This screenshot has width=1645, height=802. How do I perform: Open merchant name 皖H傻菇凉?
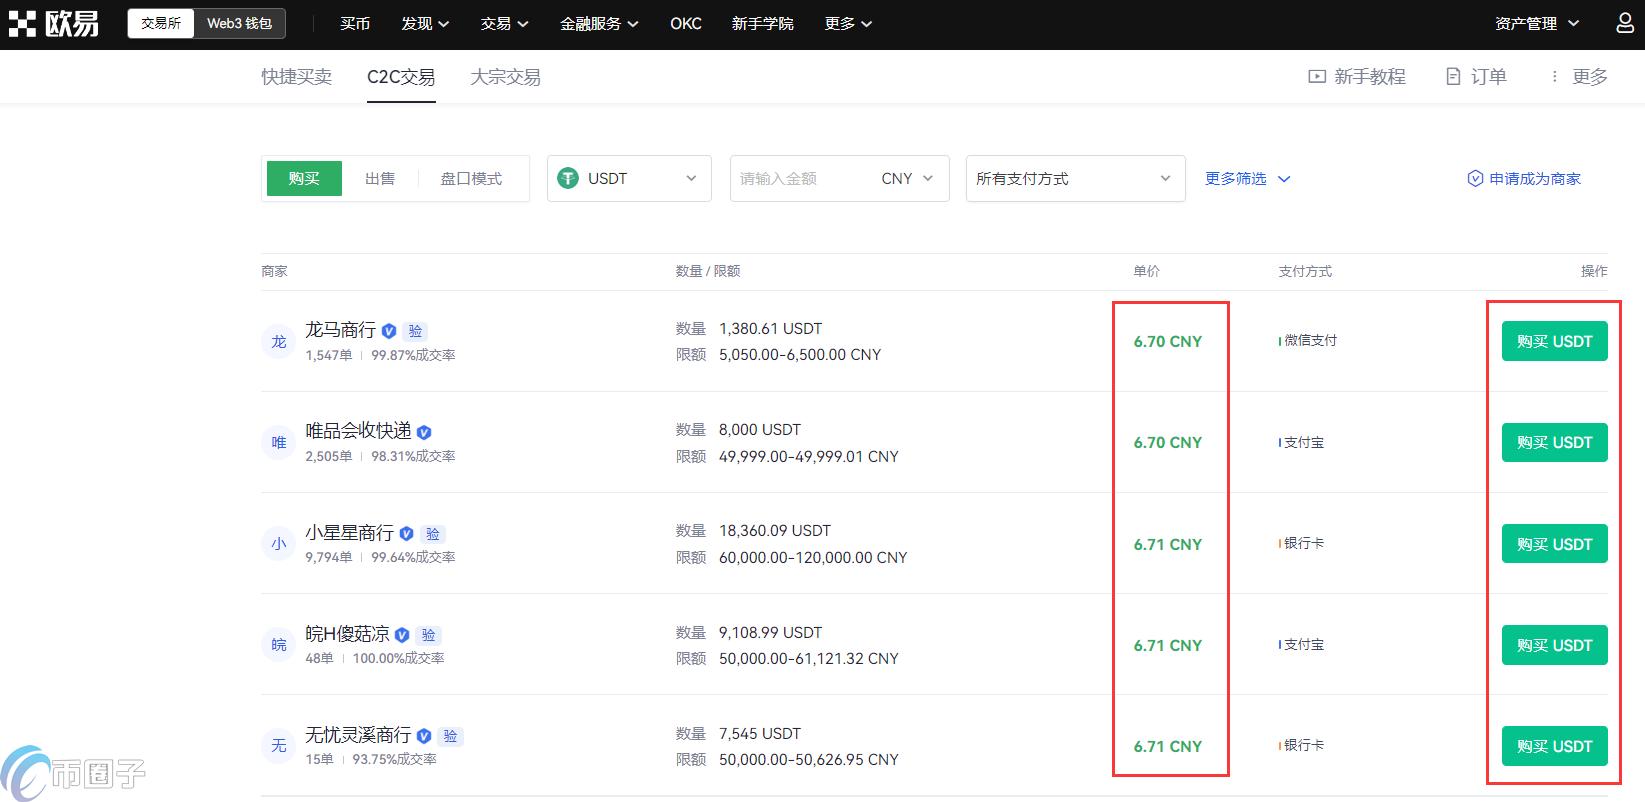[x=347, y=634]
